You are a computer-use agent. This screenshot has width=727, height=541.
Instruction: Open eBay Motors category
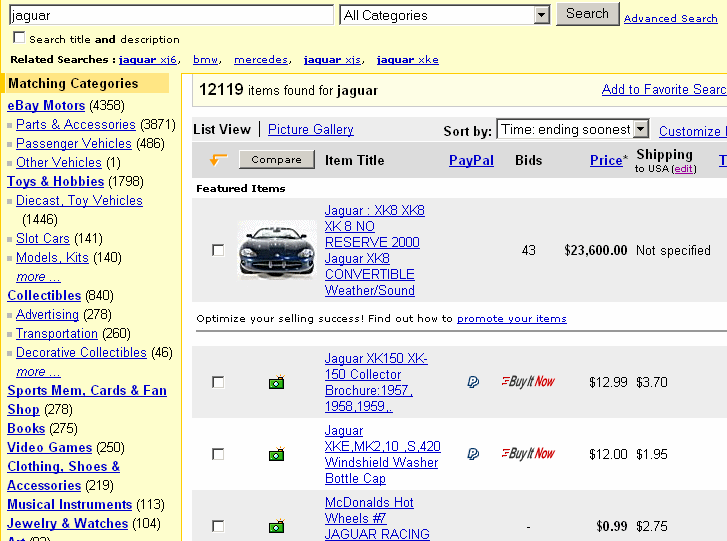click(x=46, y=105)
